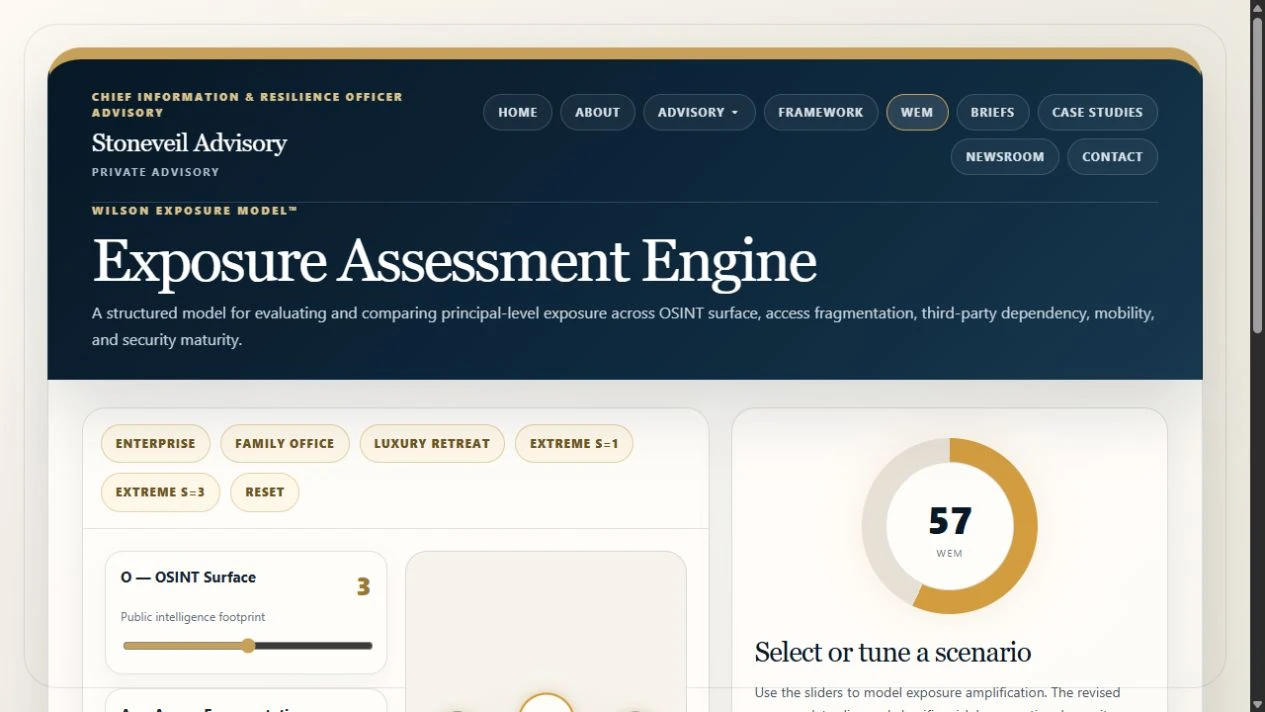Screen dimensions: 1265x712
Task: Select the WEM nav item
Action: pyautogui.click(x=917, y=112)
